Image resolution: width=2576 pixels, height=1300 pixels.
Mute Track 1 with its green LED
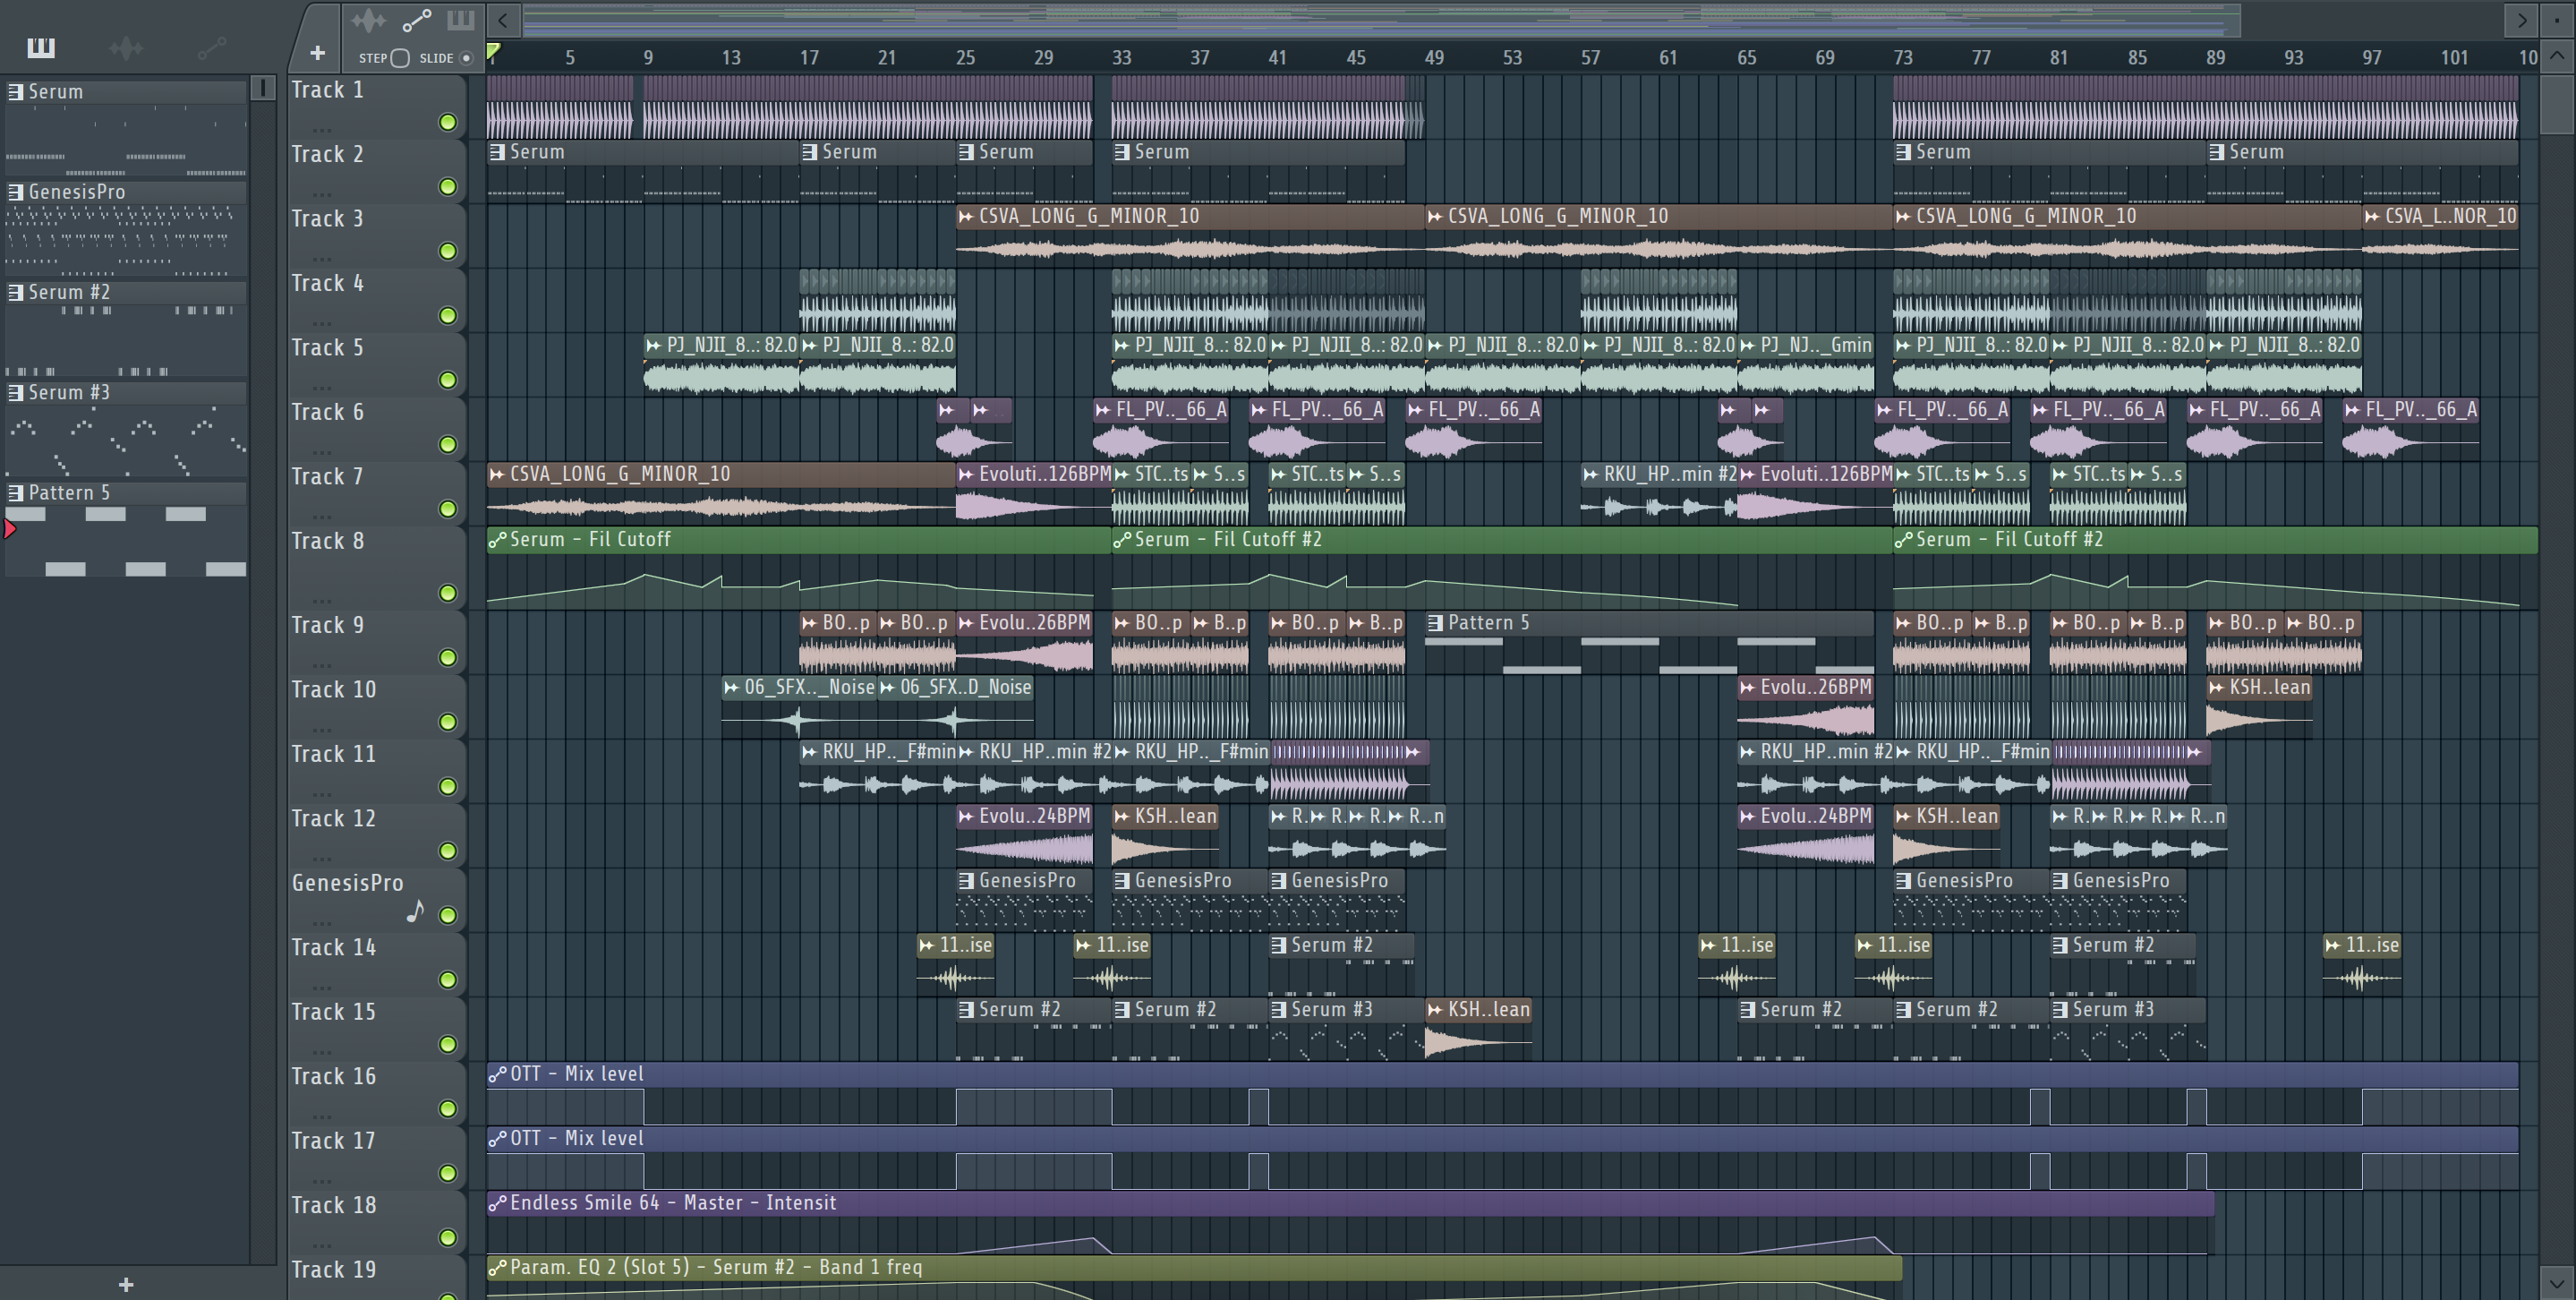[448, 122]
